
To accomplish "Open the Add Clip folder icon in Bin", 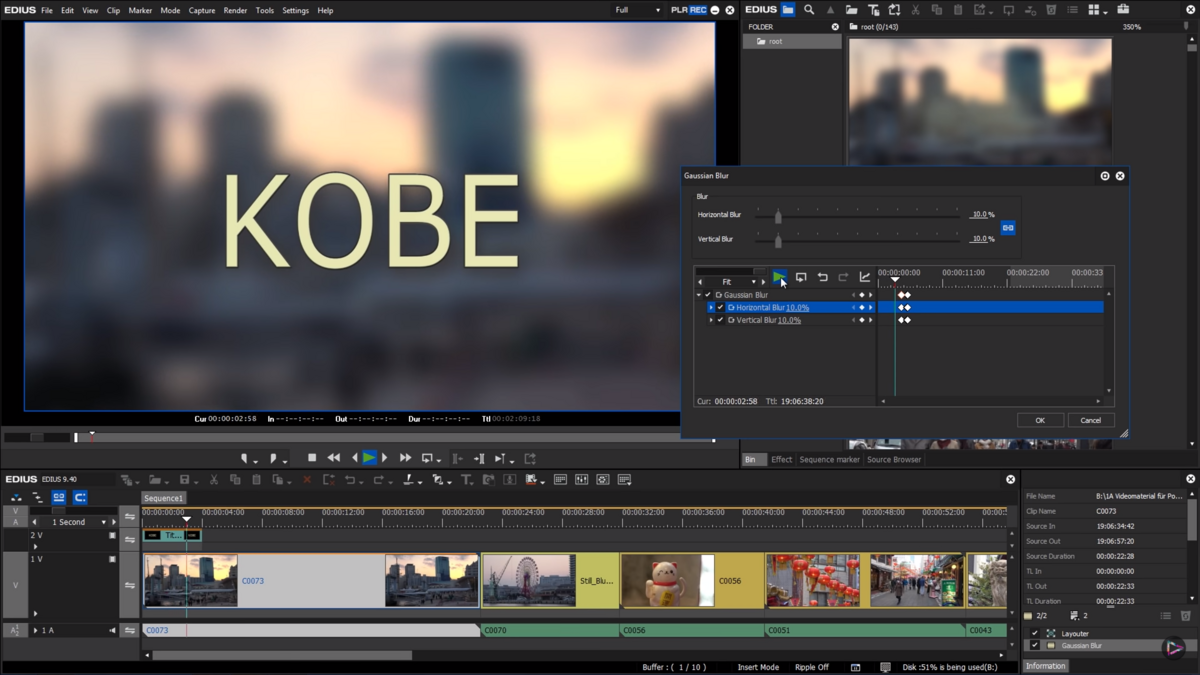I will tap(851, 10).
